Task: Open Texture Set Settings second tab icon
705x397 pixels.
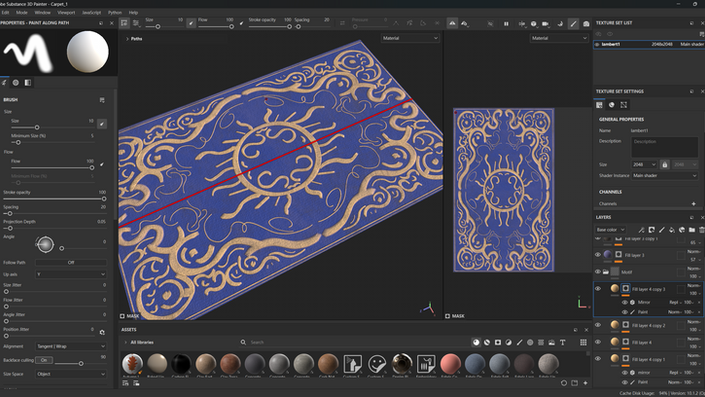Action: coord(611,105)
